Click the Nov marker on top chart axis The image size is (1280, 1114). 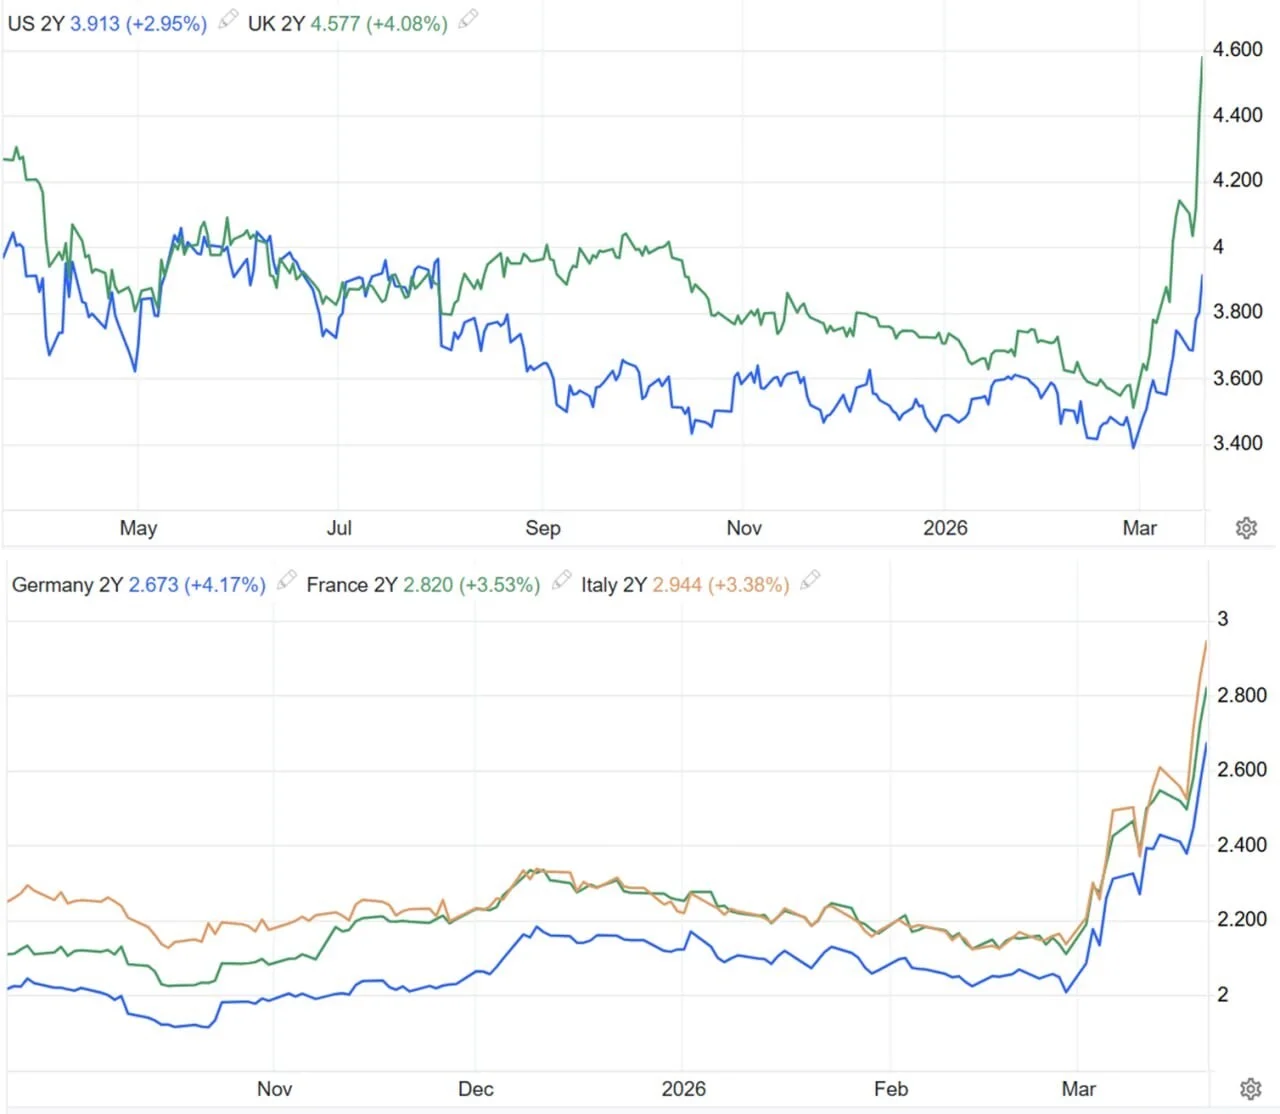coord(744,528)
